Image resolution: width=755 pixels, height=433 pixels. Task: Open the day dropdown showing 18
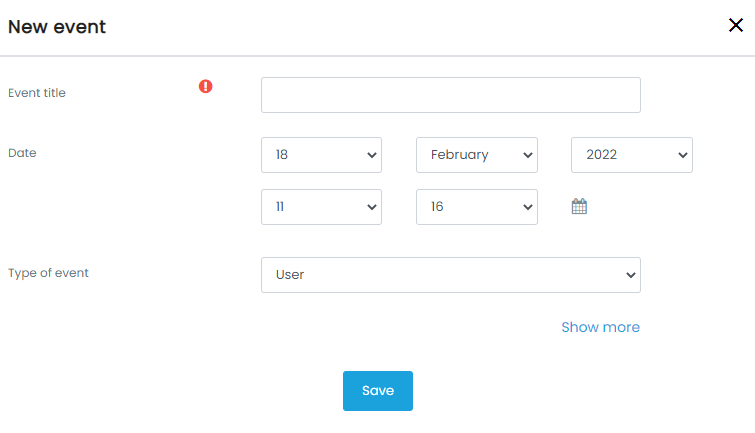321,155
